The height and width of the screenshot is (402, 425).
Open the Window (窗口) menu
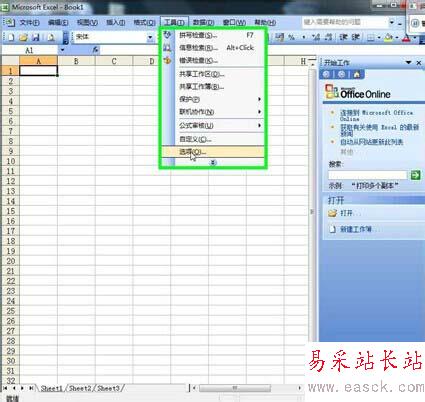[234, 22]
